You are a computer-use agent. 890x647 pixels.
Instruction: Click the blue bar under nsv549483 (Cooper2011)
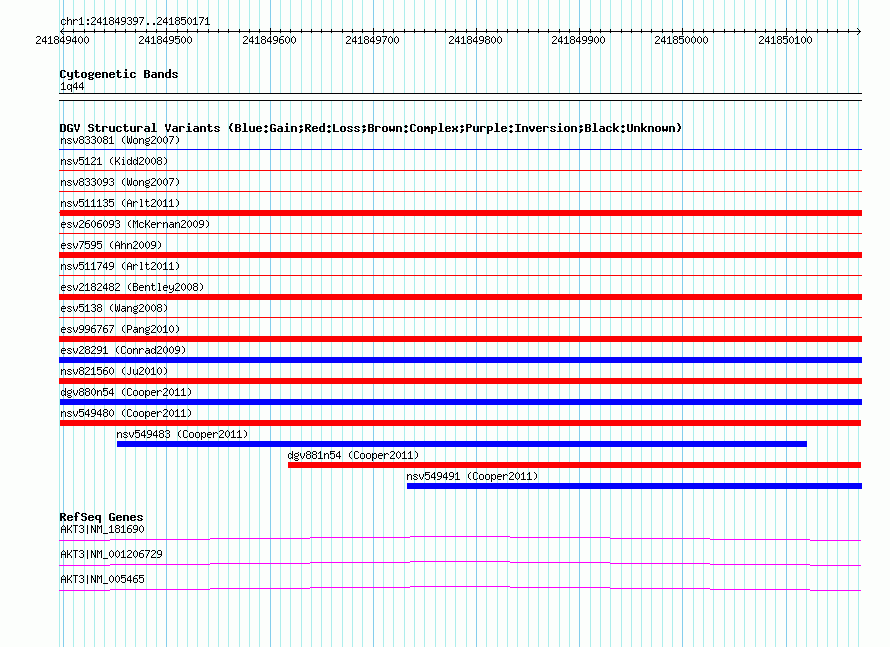click(461, 444)
